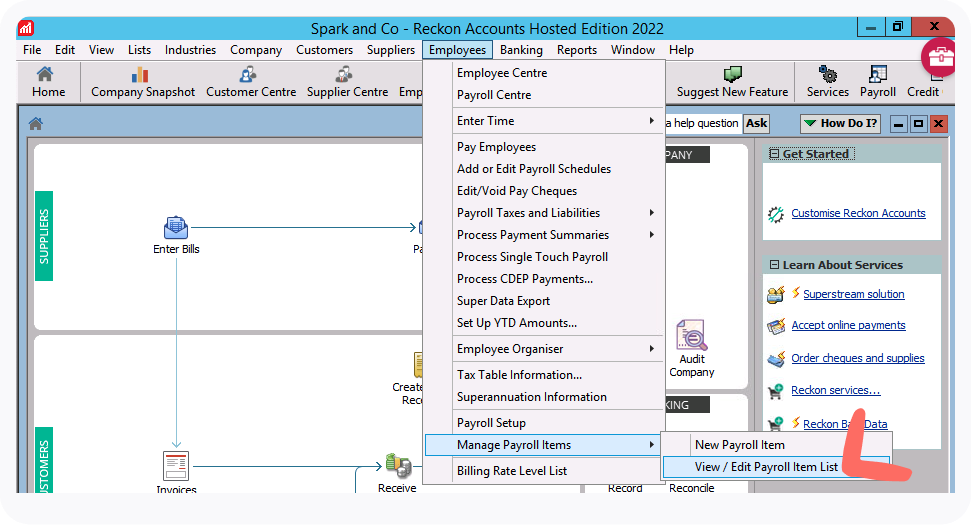Open Order cheques and supplies link
This screenshot has height=525, width=971.
click(x=858, y=358)
